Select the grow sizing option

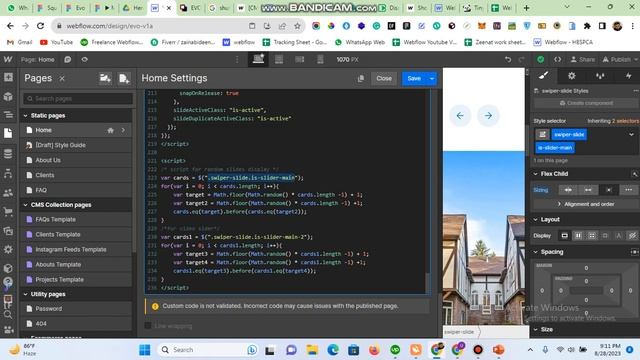point(588,190)
